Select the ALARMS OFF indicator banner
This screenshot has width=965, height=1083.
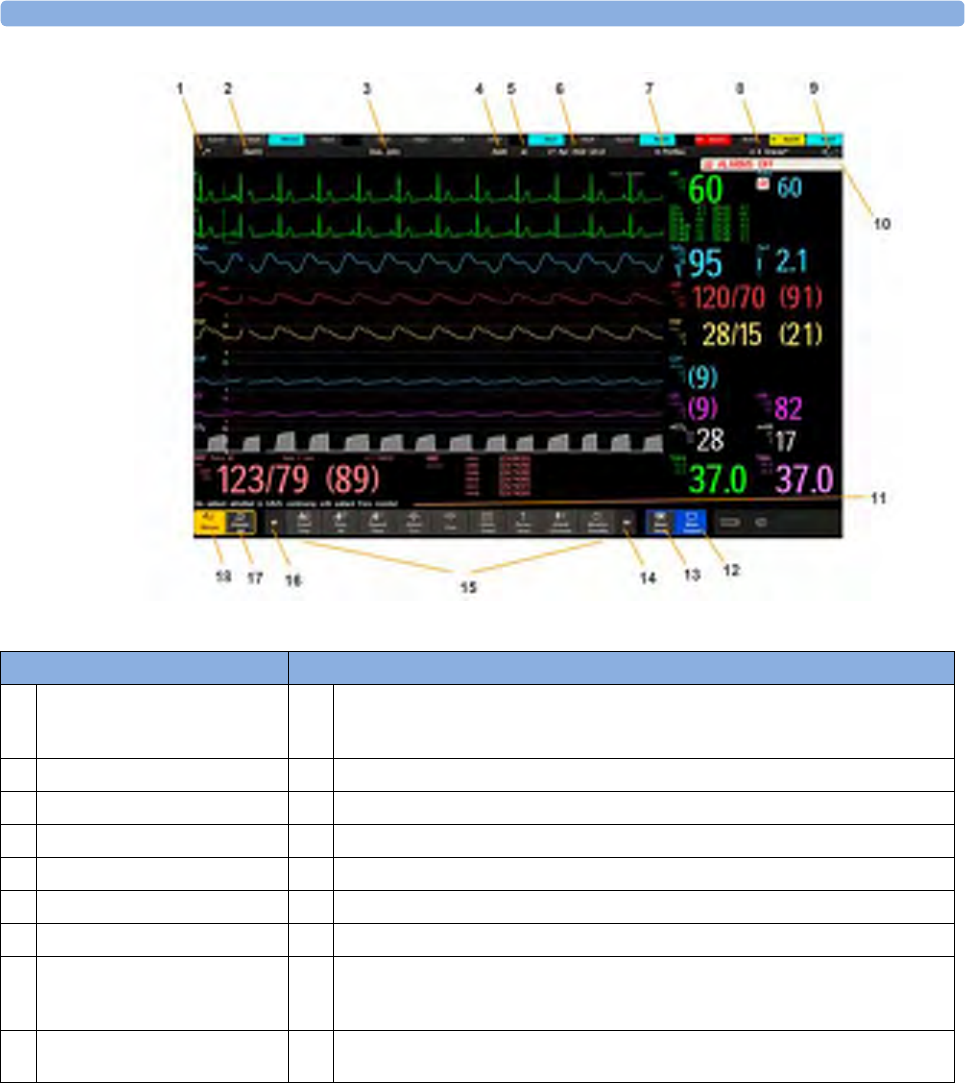click(x=772, y=164)
